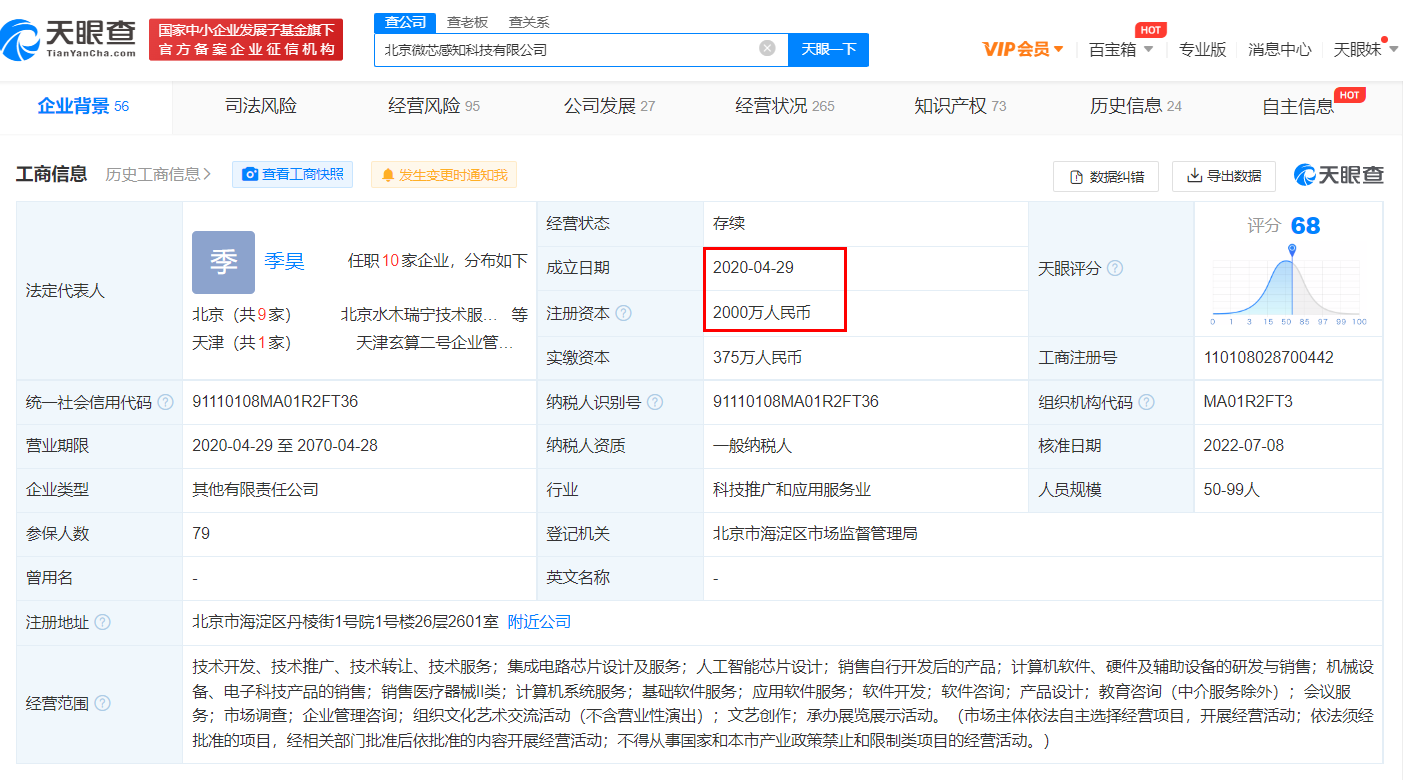
Task: Click 发生变更时通知我 button
Action: (x=444, y=175)
